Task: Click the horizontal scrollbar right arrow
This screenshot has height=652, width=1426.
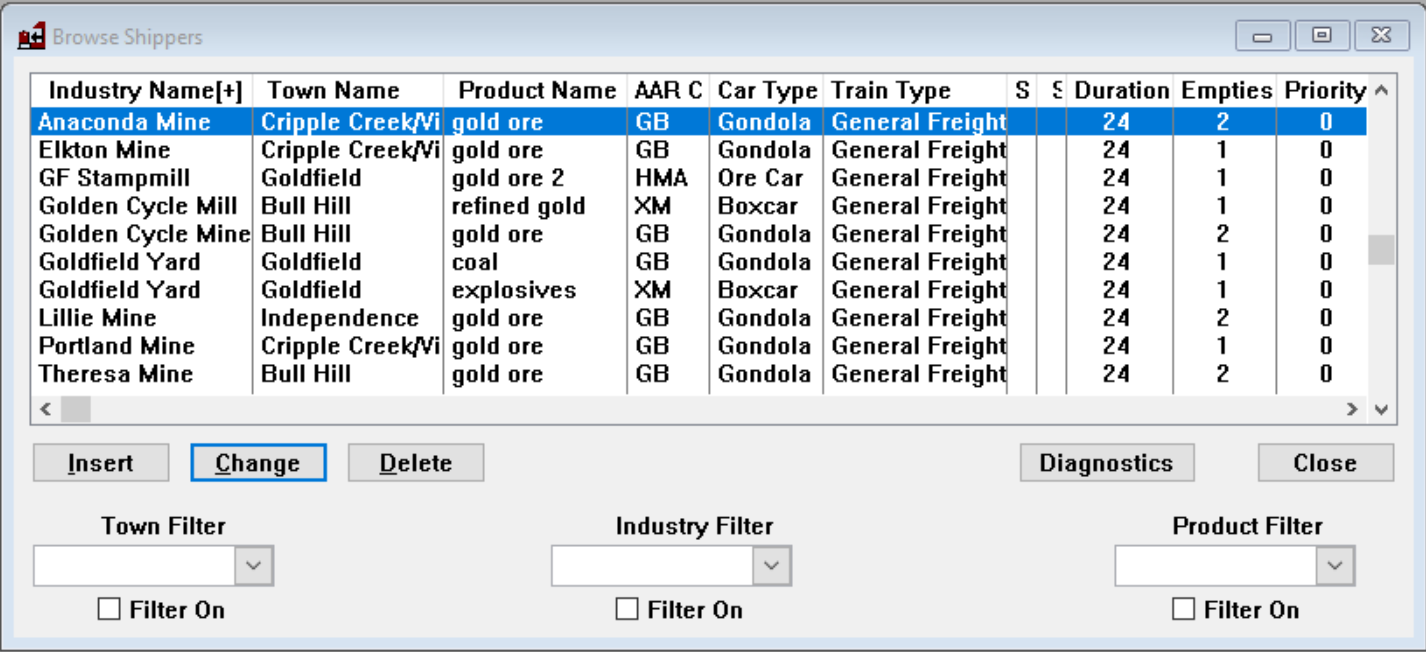Action: pyautogui.click(x=1352, y=409)
